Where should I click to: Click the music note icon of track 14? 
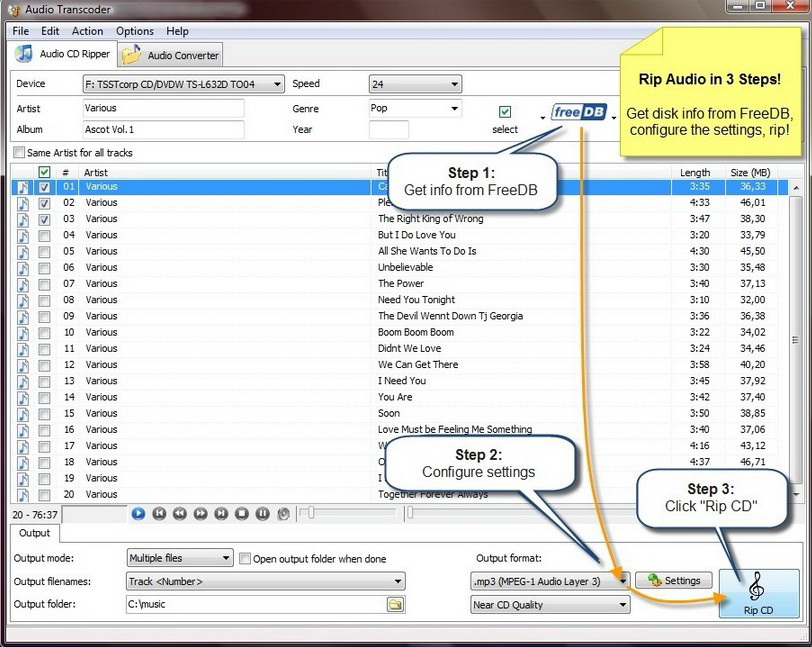click(23, 398)
